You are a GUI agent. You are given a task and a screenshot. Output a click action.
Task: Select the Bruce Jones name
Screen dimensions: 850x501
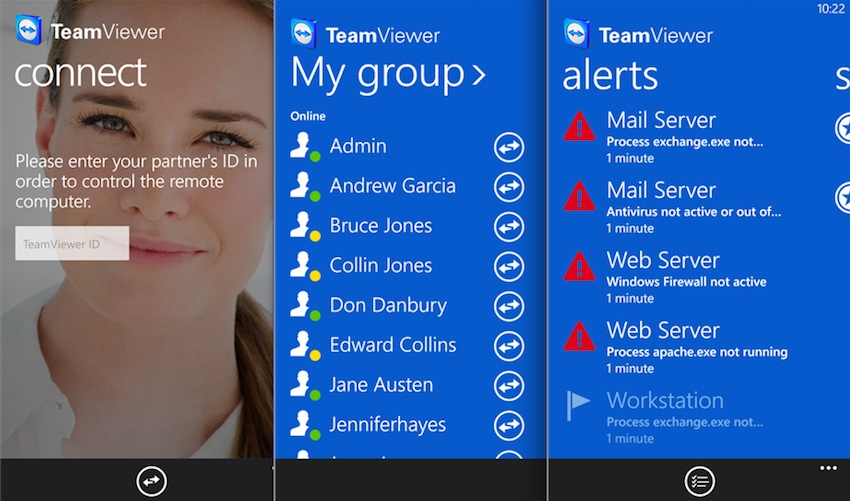coord(381,226)
